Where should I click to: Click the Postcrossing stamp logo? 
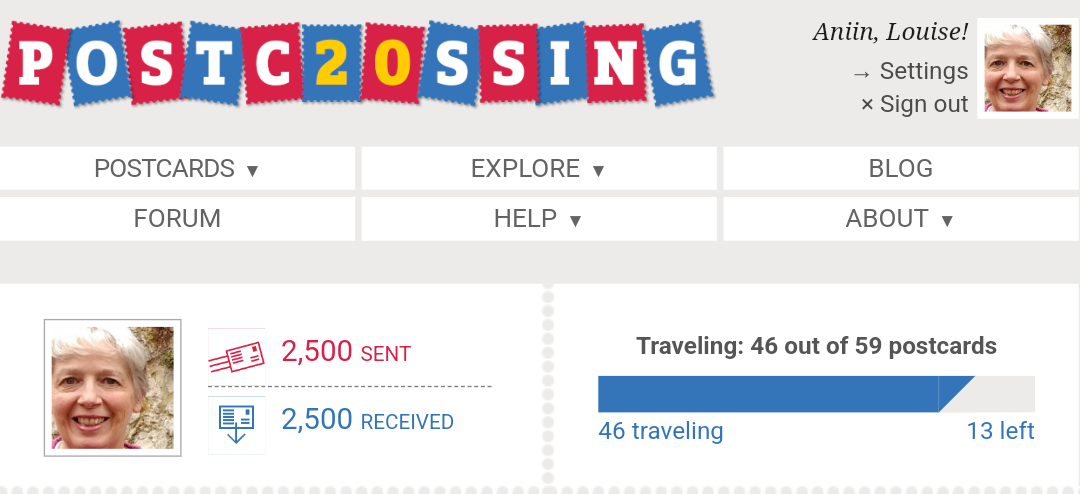coord(357,63)
